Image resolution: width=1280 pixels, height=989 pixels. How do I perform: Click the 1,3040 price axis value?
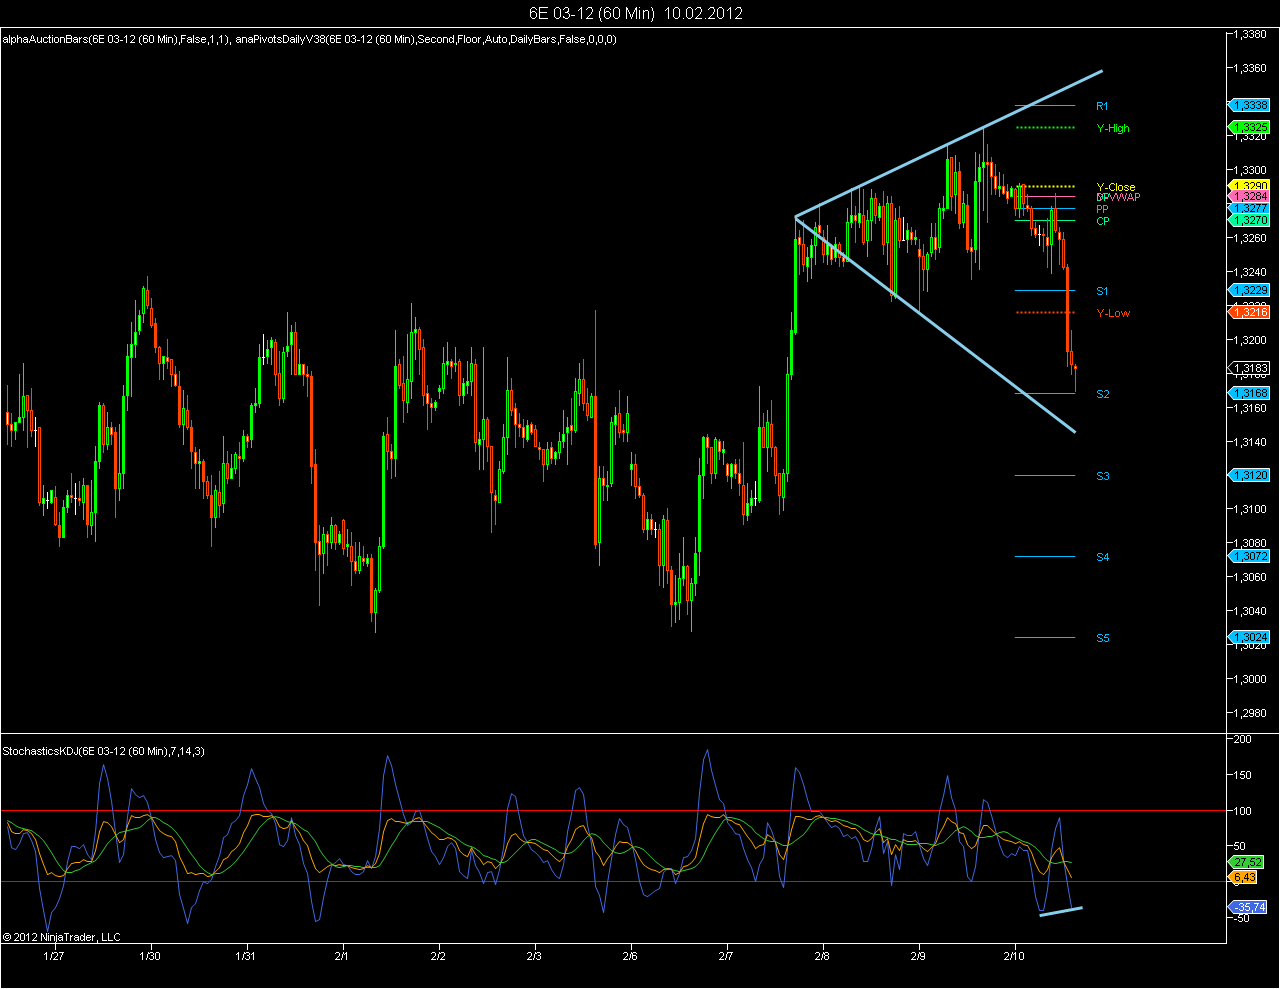(1251, 611)
